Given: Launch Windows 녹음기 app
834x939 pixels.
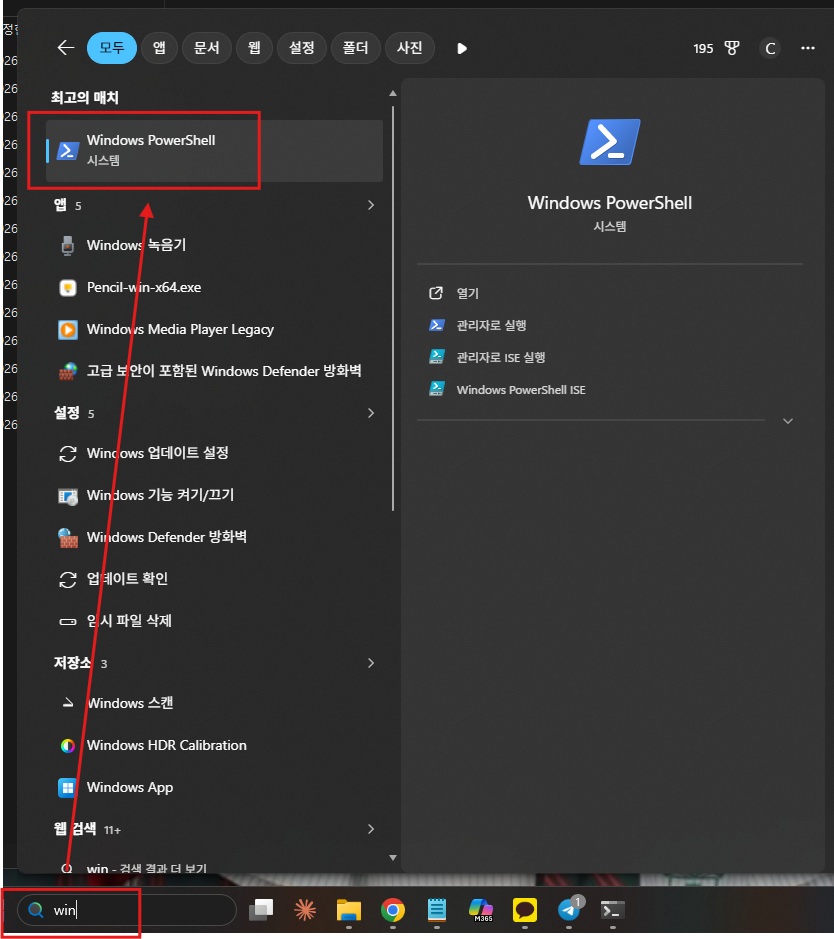Looking at the screenshot, I should tap(214, 246).
